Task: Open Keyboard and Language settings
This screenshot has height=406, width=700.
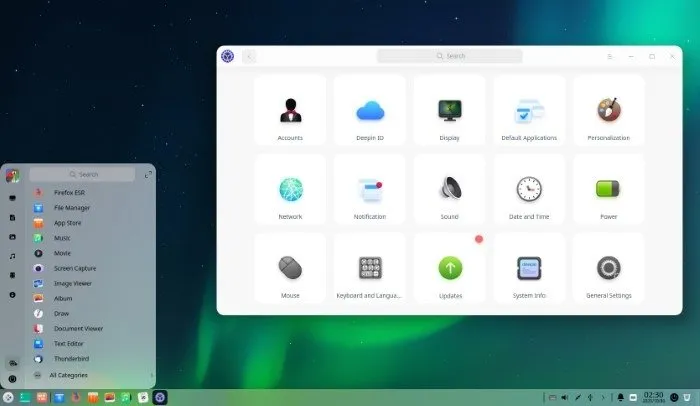Action: click(x=370, y=268)
